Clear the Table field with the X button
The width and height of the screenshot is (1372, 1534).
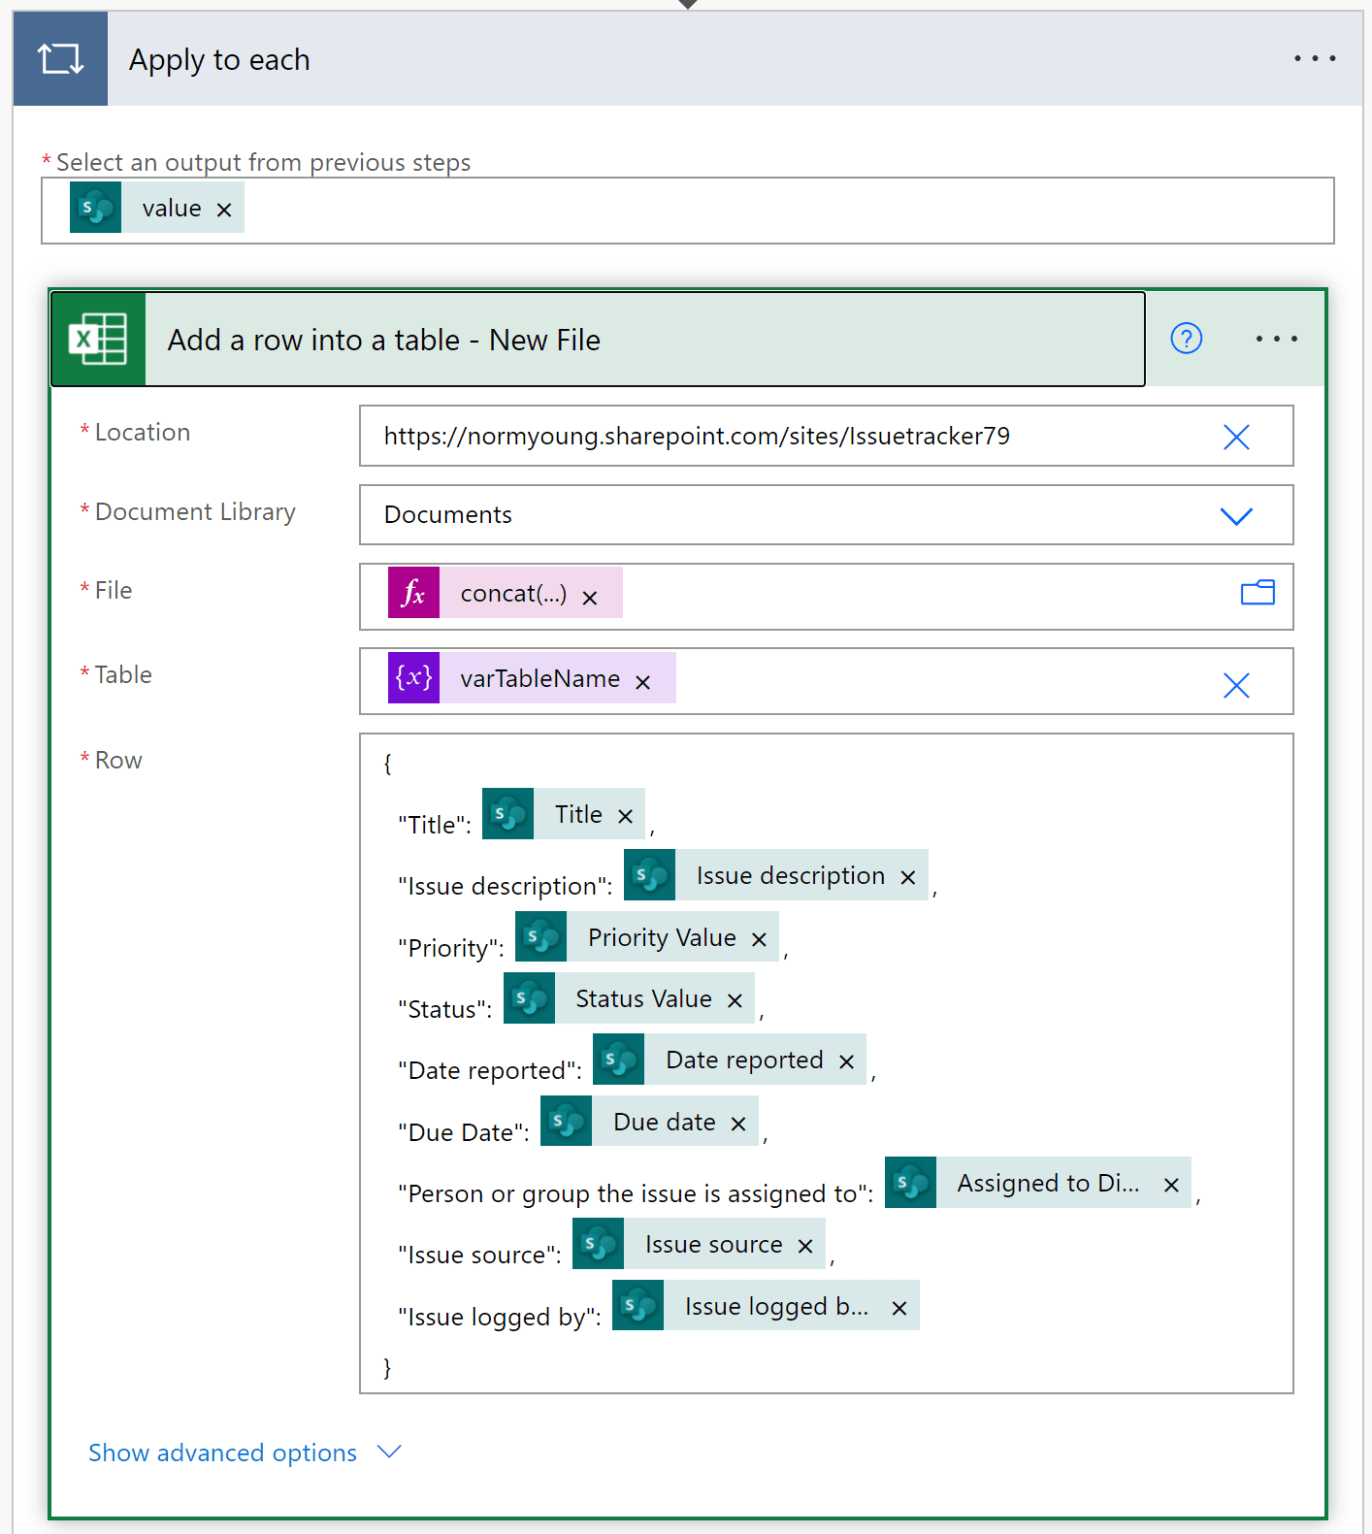(1236, 684)
